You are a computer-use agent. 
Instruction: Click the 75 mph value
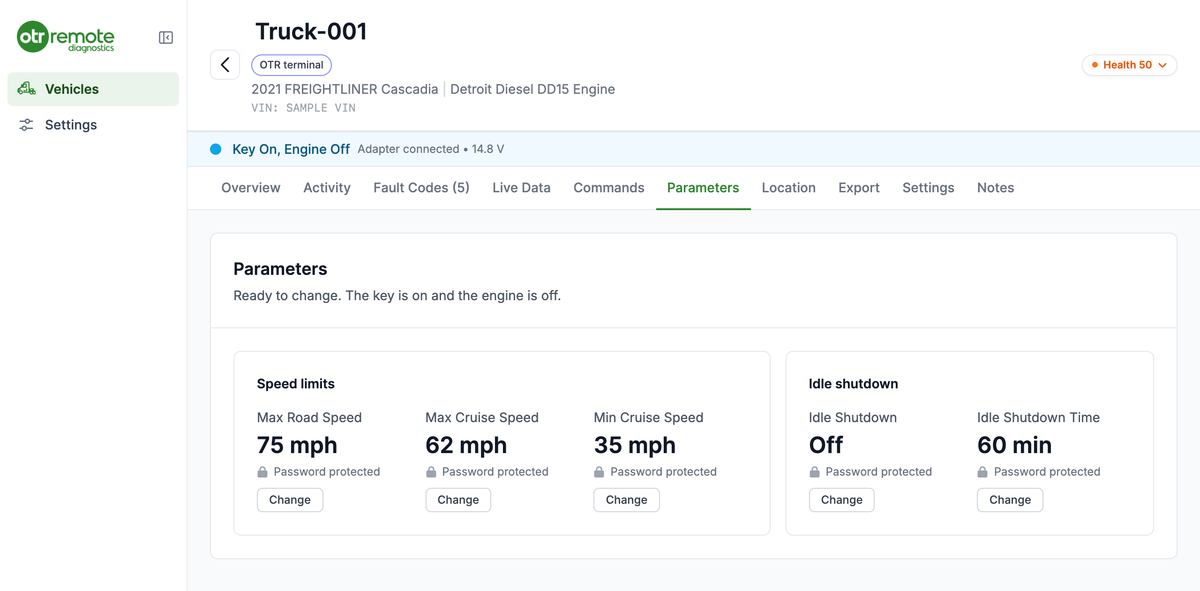pos(297,445)
